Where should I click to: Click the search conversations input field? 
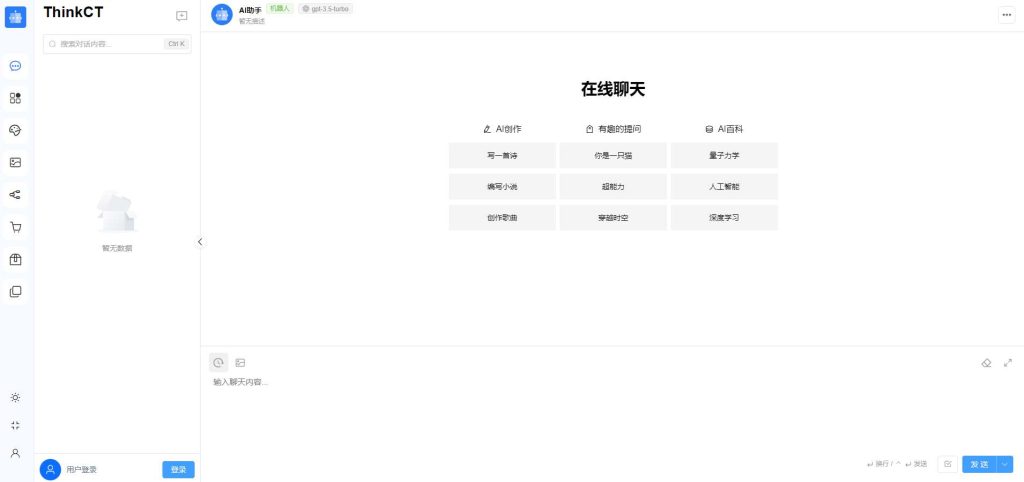[117, 44]
